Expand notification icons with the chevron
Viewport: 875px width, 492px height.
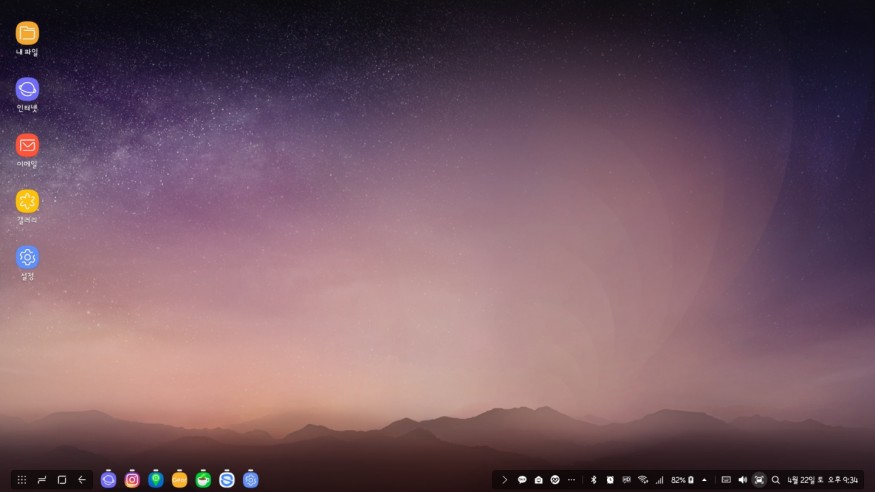tap(505, 480)
